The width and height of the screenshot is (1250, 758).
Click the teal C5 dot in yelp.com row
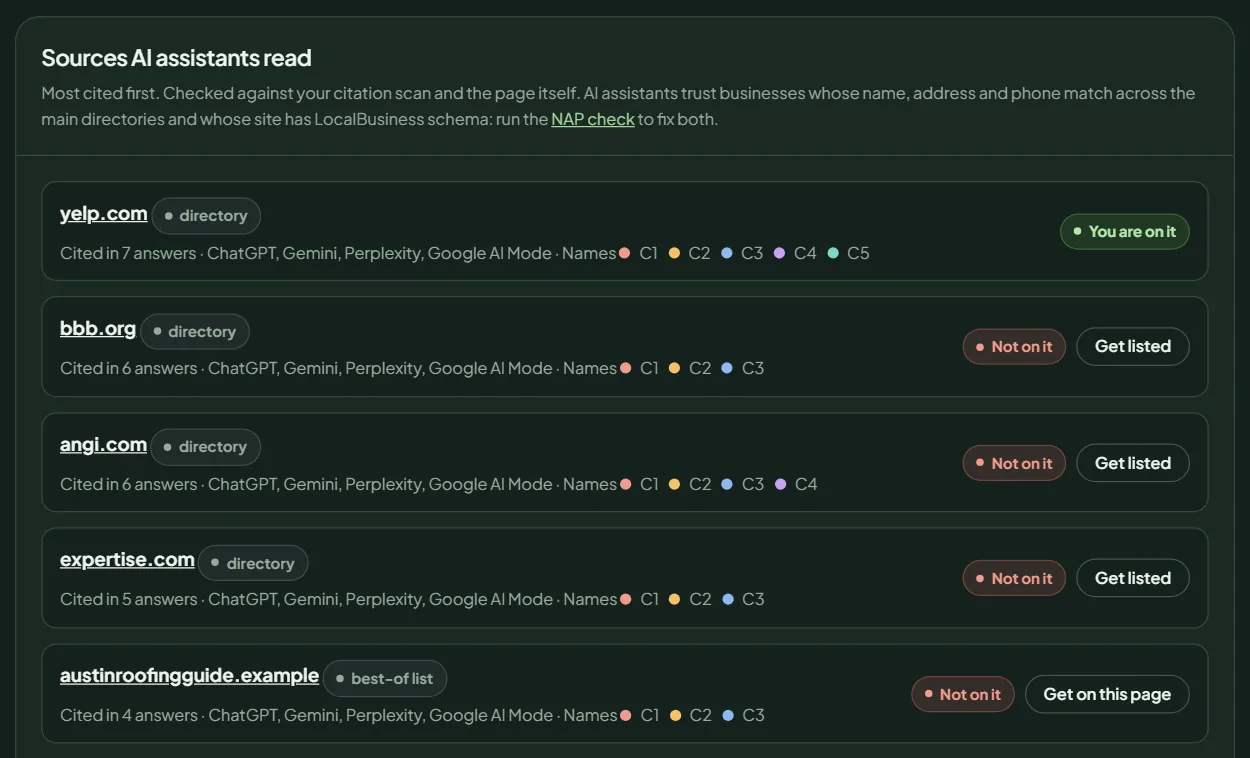tap(833, 253)
